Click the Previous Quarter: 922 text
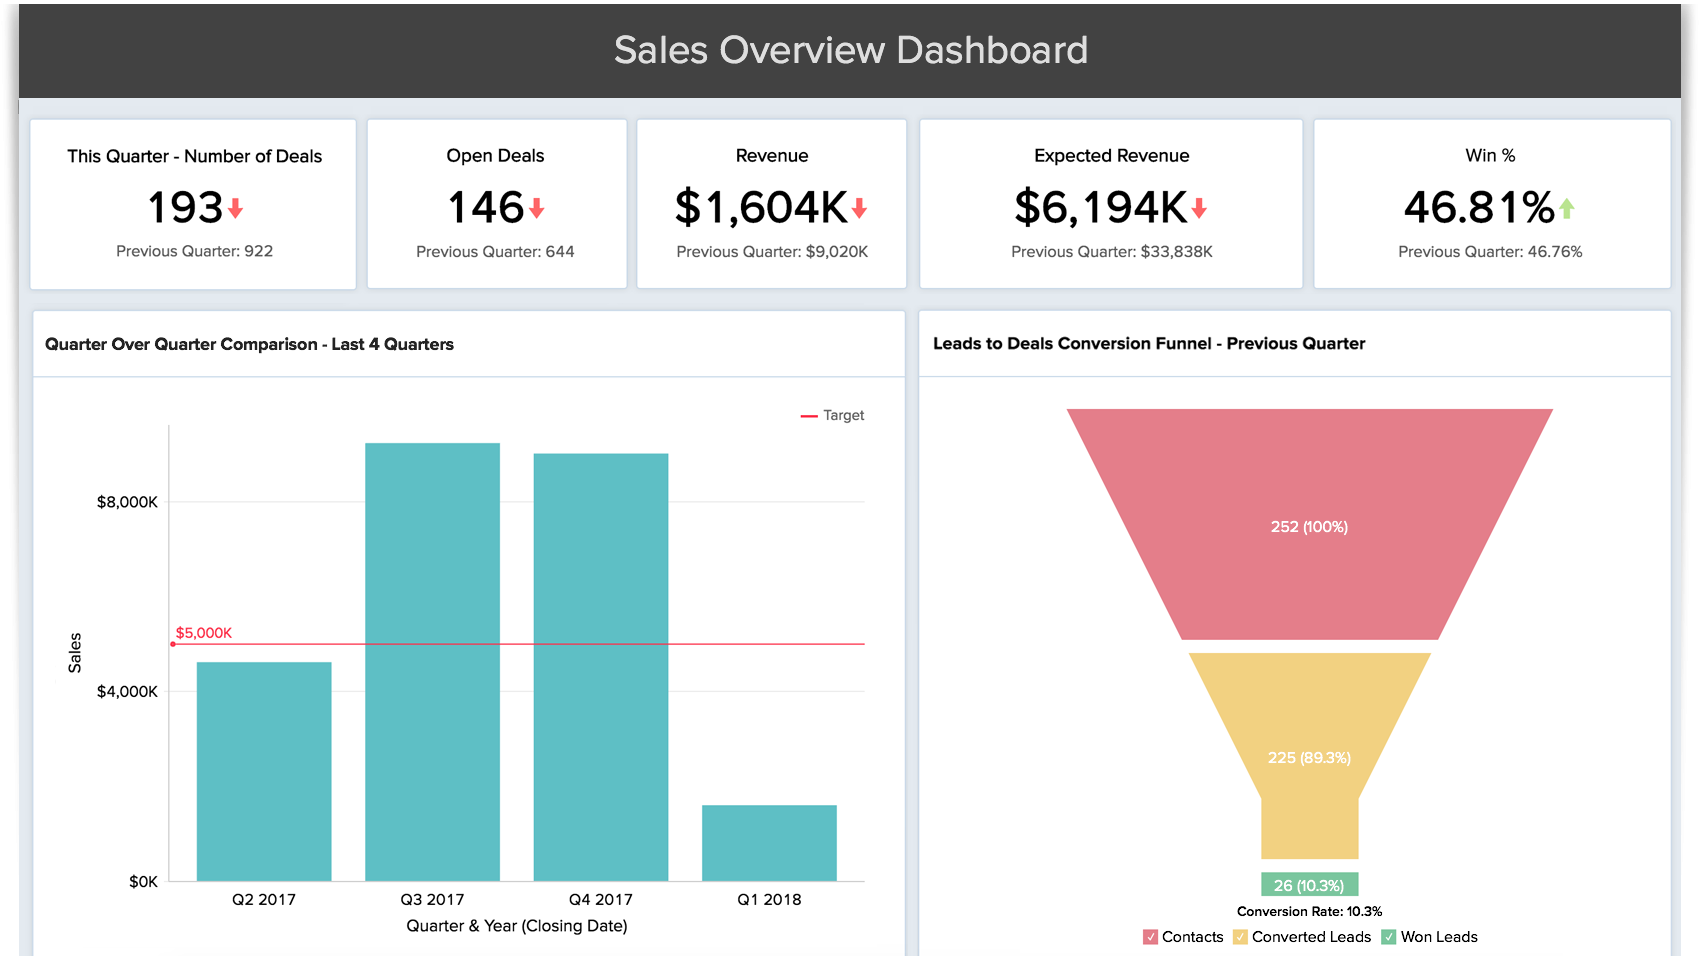This screenshot has width=1700, height=956. pos(195,251)
